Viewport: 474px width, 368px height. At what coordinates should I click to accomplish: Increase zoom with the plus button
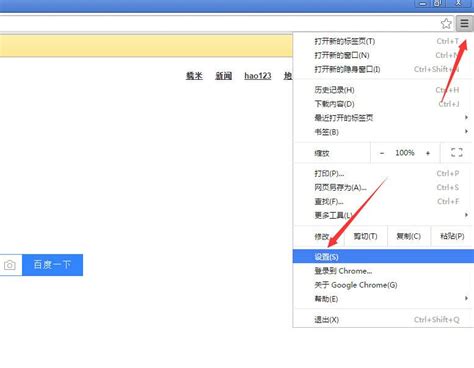428,153
